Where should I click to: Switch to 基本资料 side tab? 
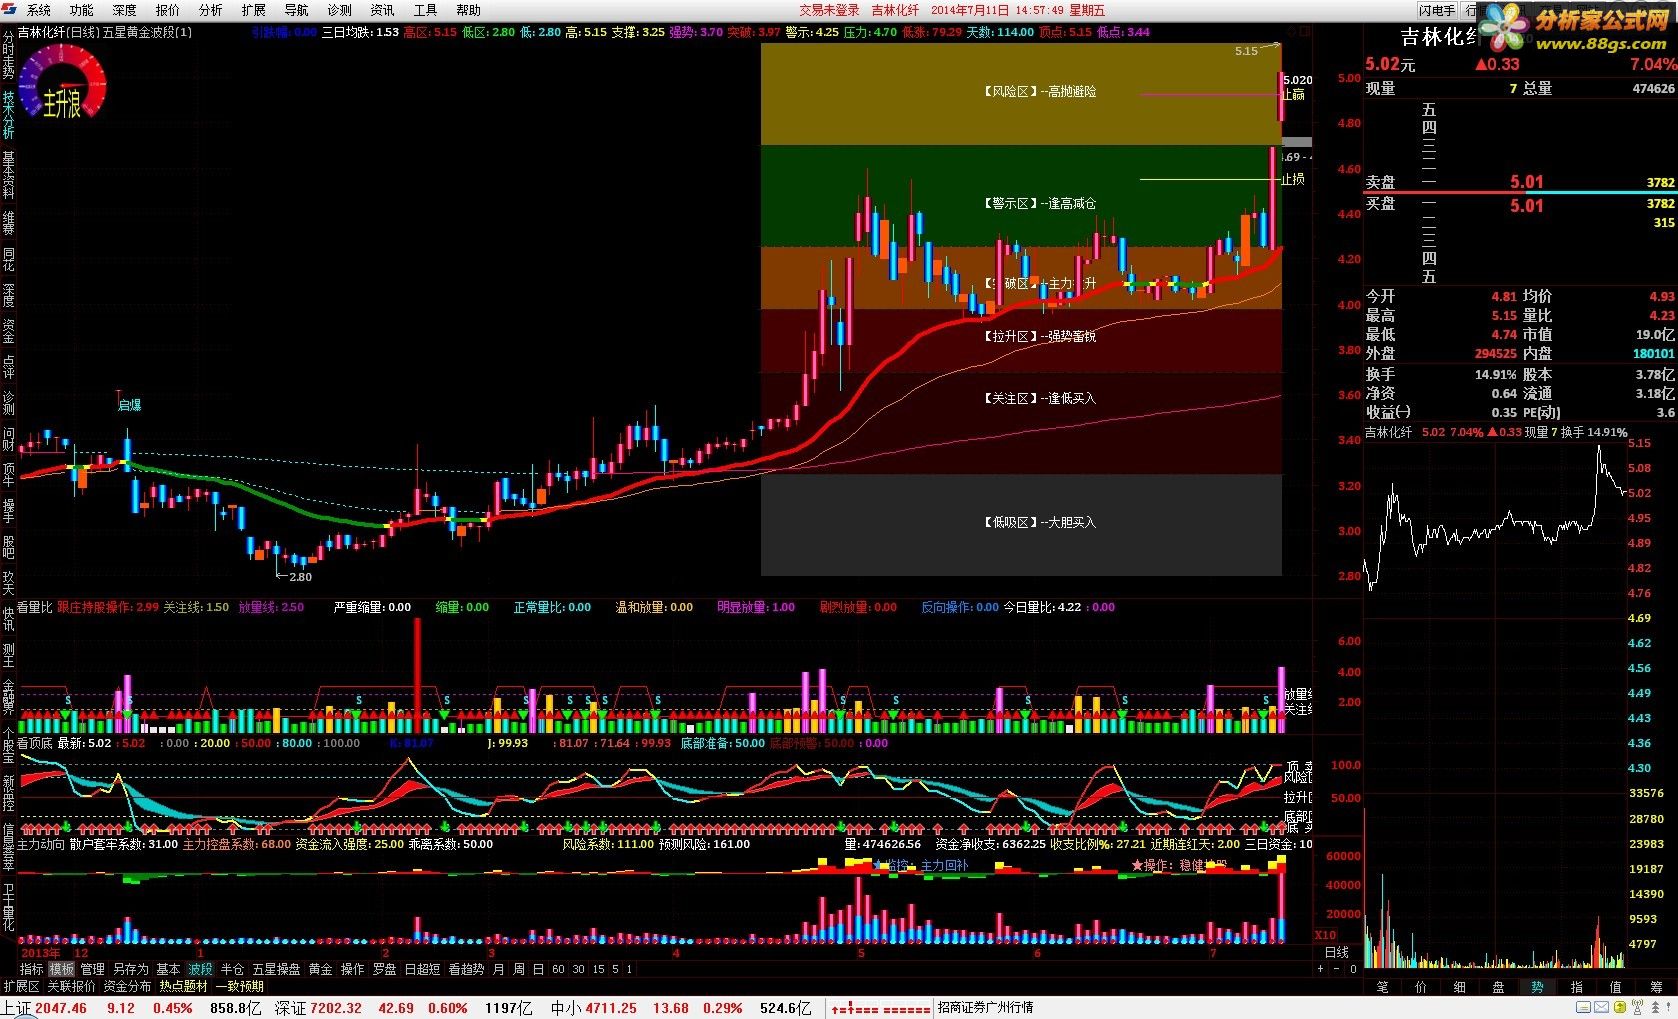pos(8,176)
